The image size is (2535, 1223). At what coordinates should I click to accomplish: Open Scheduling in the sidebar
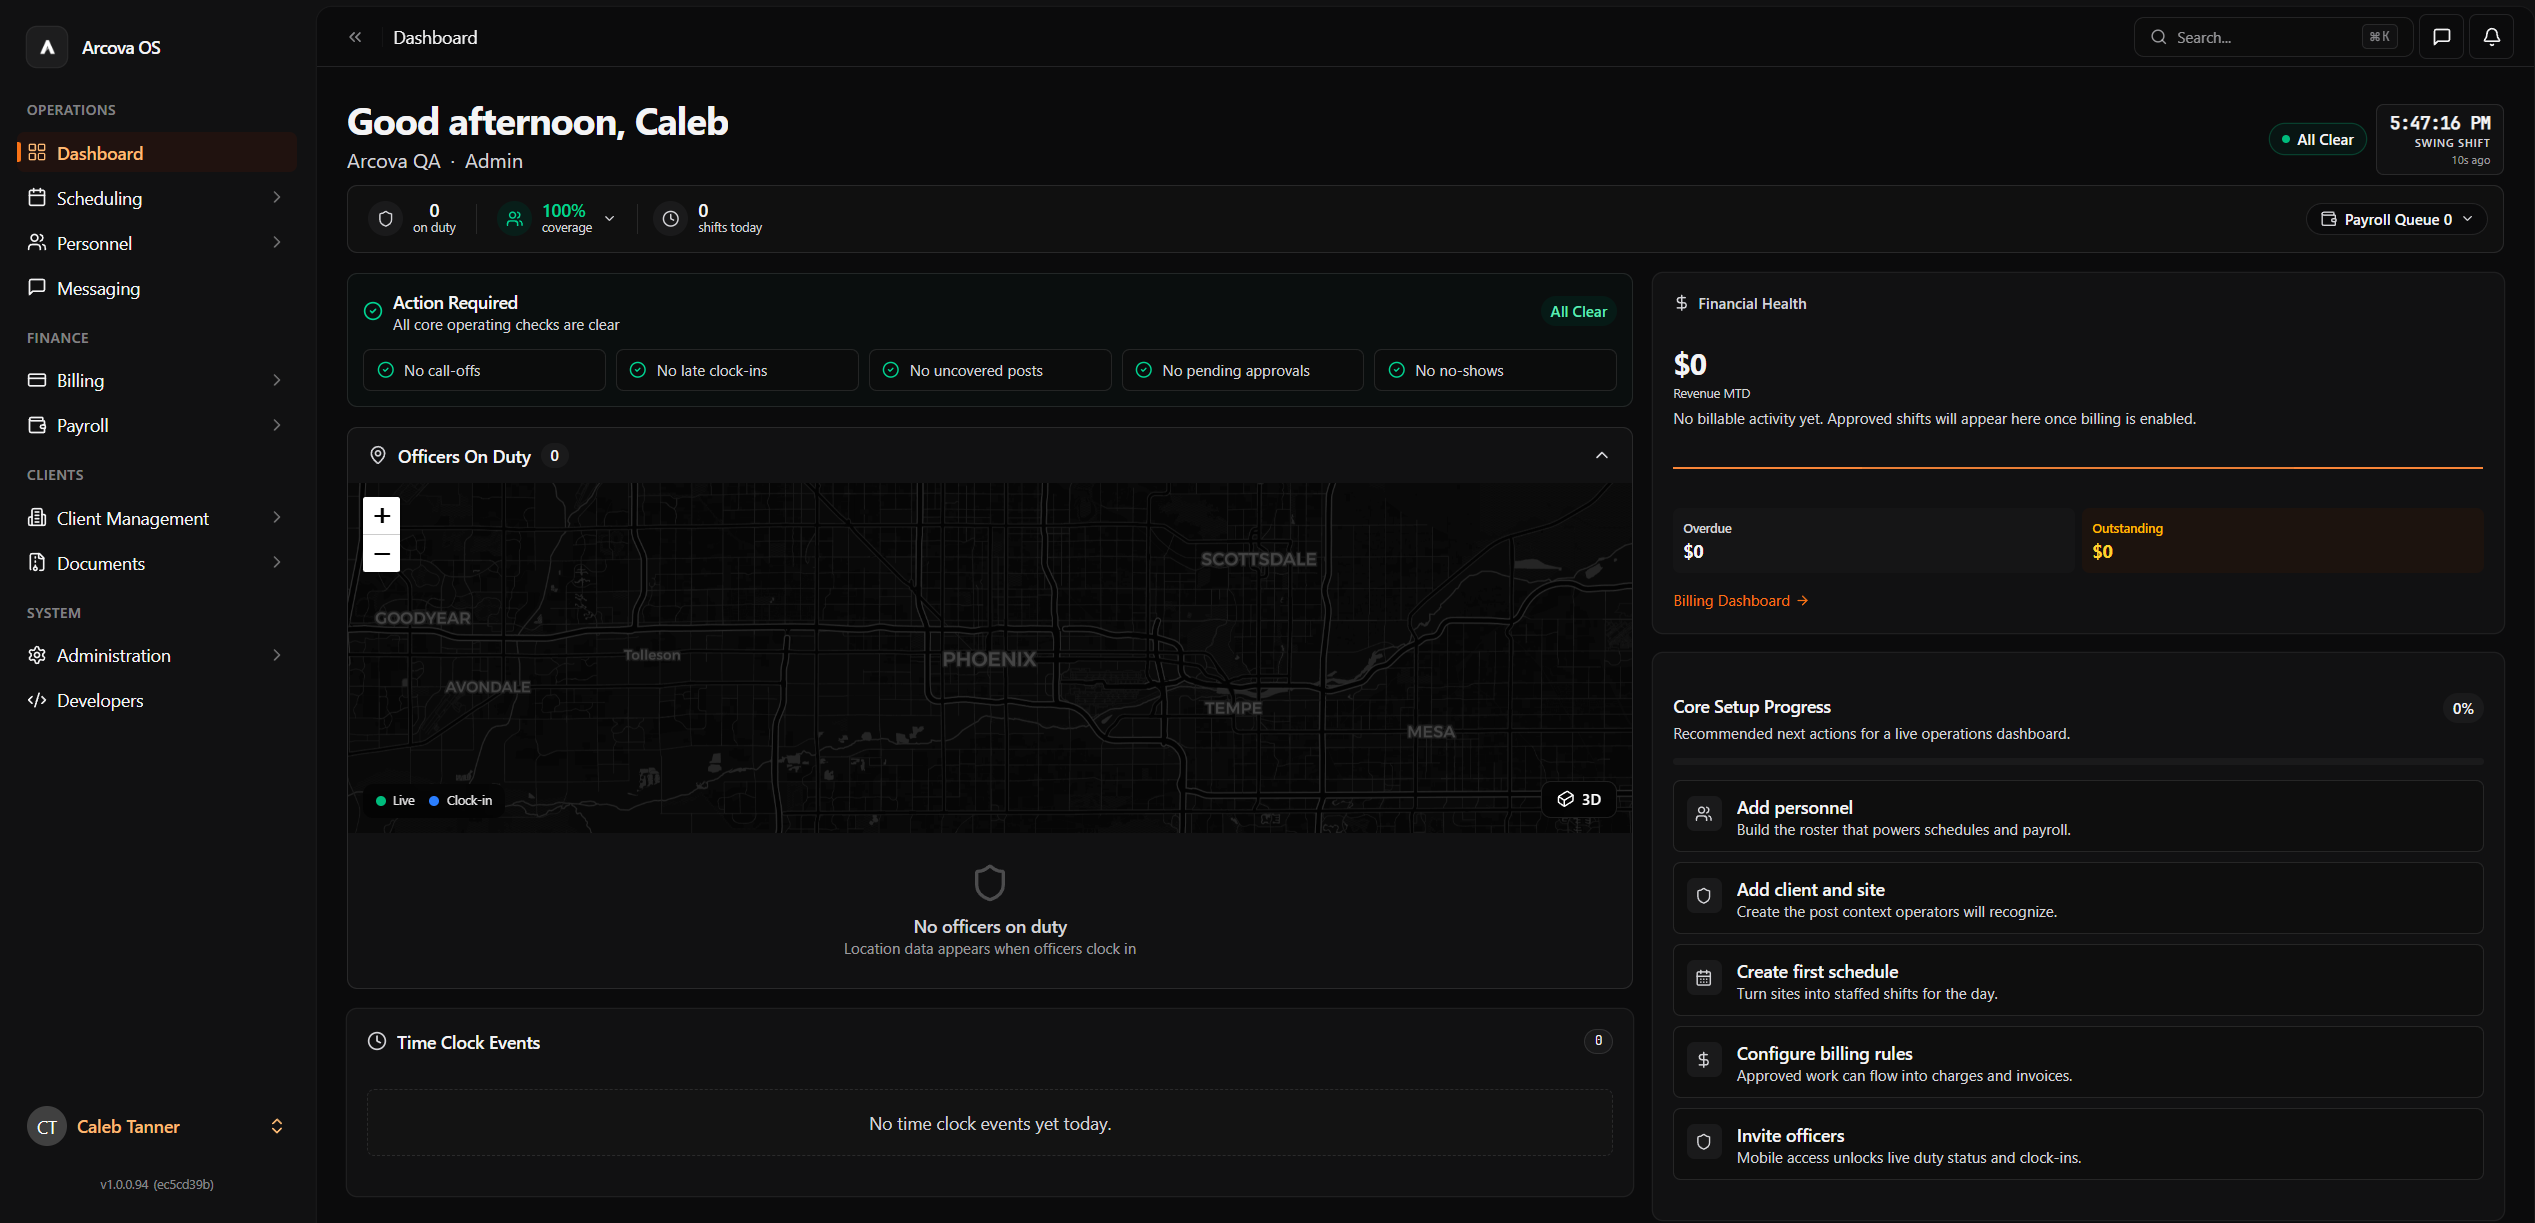point(157,198)
